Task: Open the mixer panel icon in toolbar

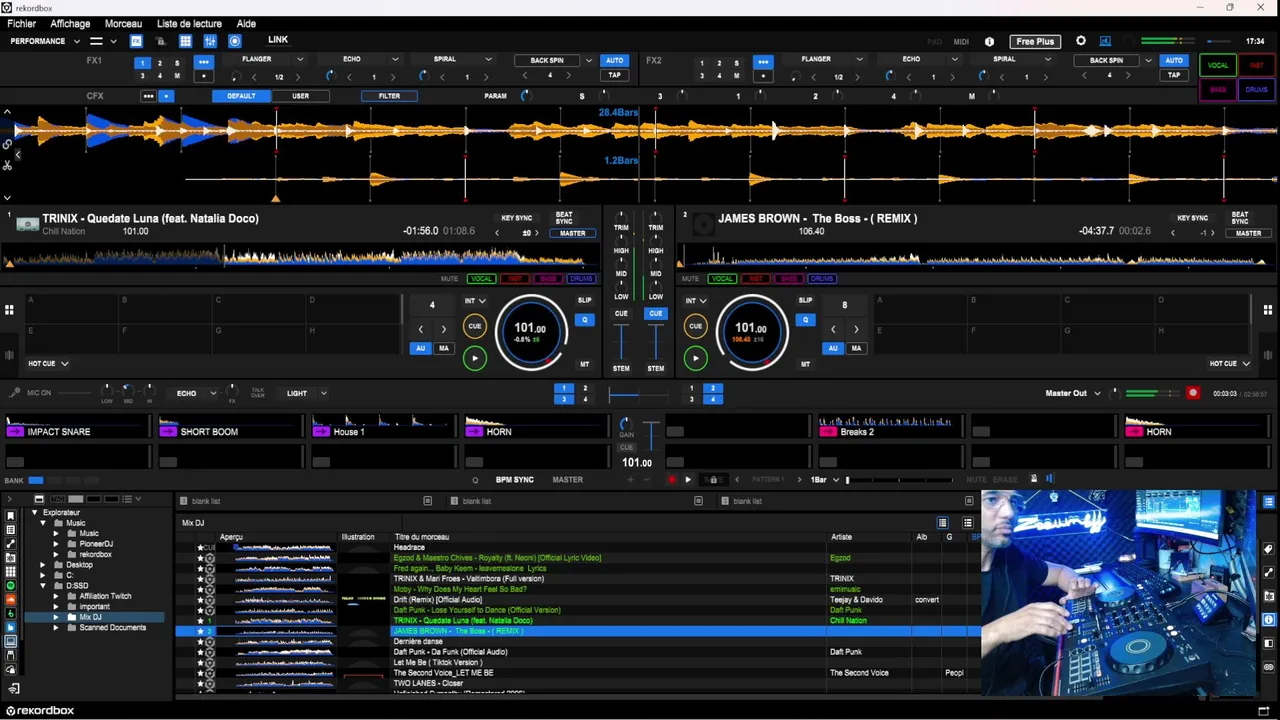Action: pyautogui.click(x=210, y=41)
